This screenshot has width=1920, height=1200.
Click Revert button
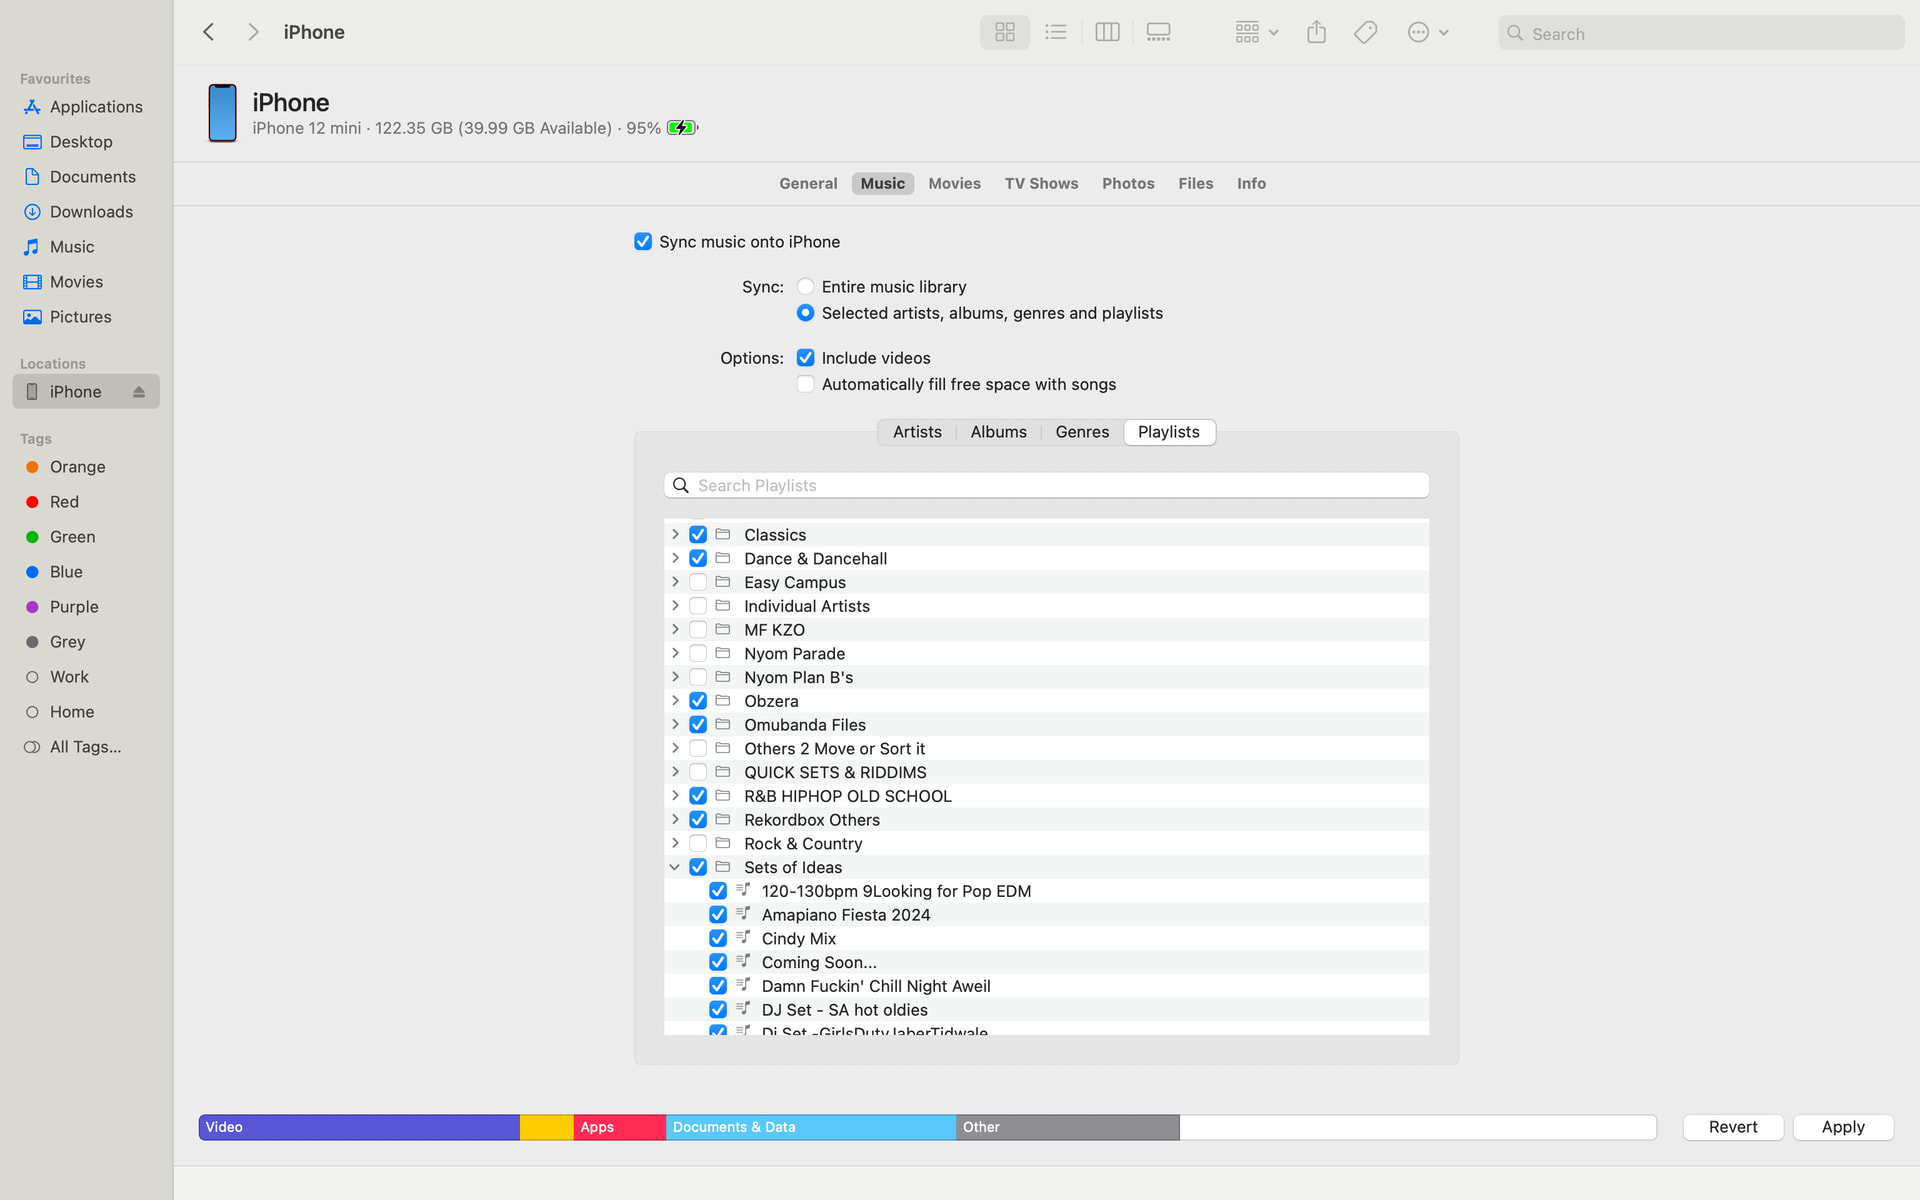coord(1733,1127)
